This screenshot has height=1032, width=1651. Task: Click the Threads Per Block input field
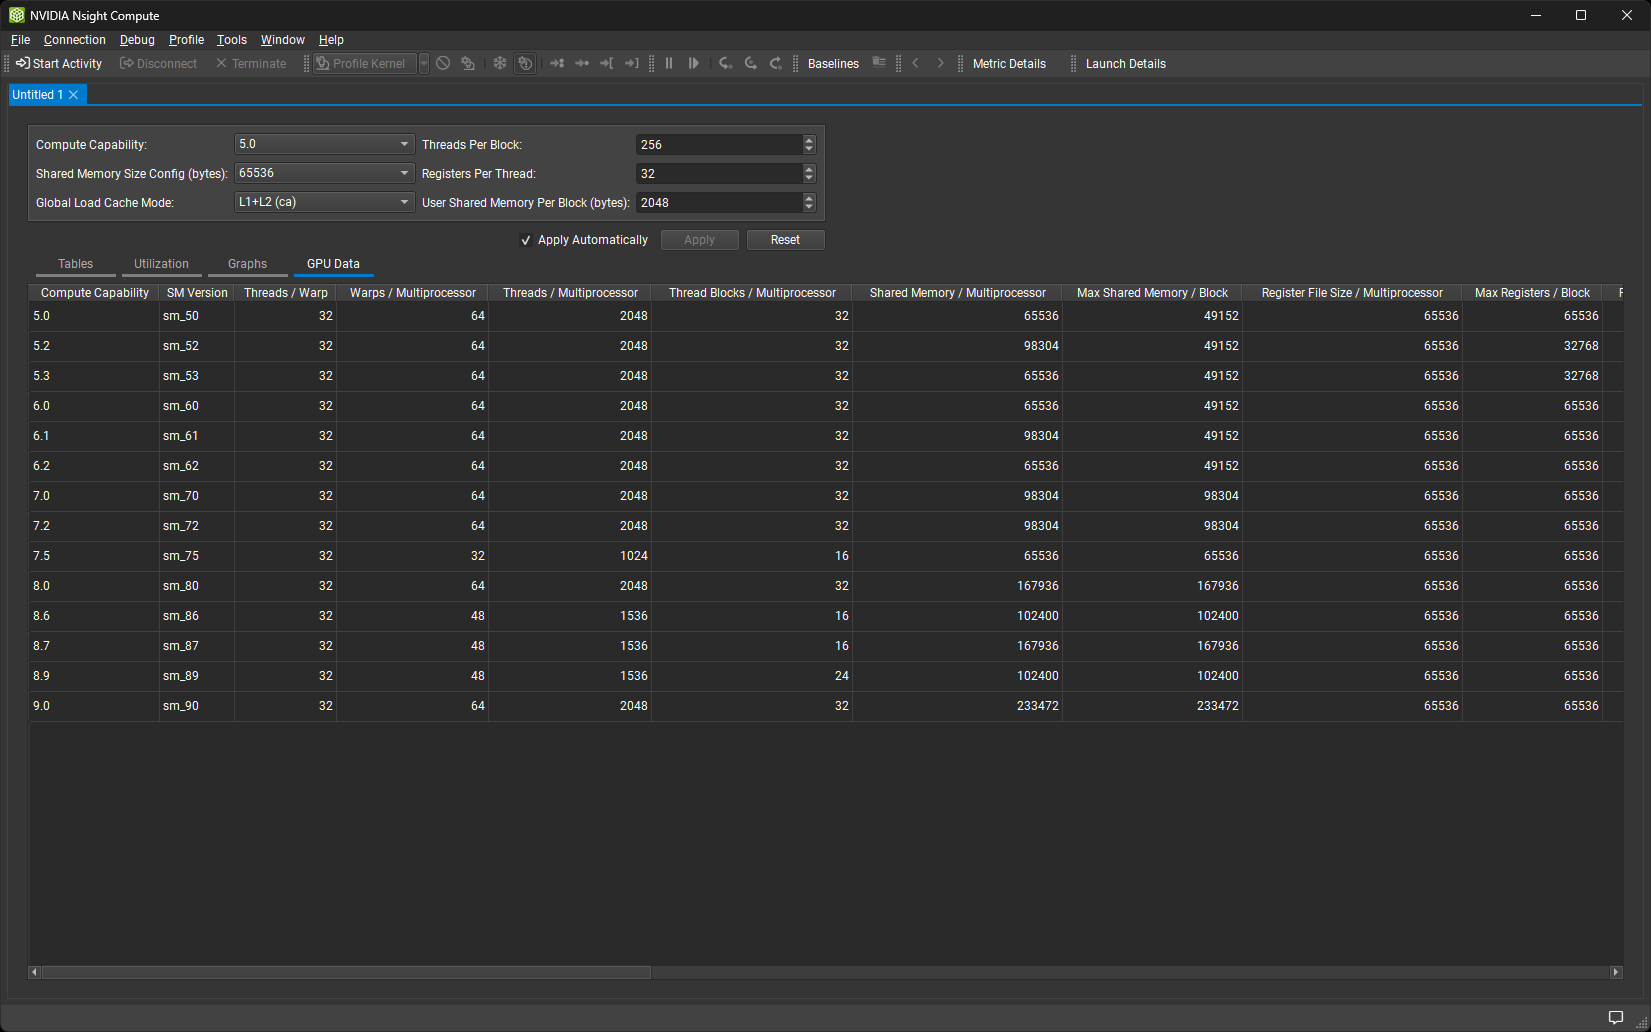(x=719, y=144)
